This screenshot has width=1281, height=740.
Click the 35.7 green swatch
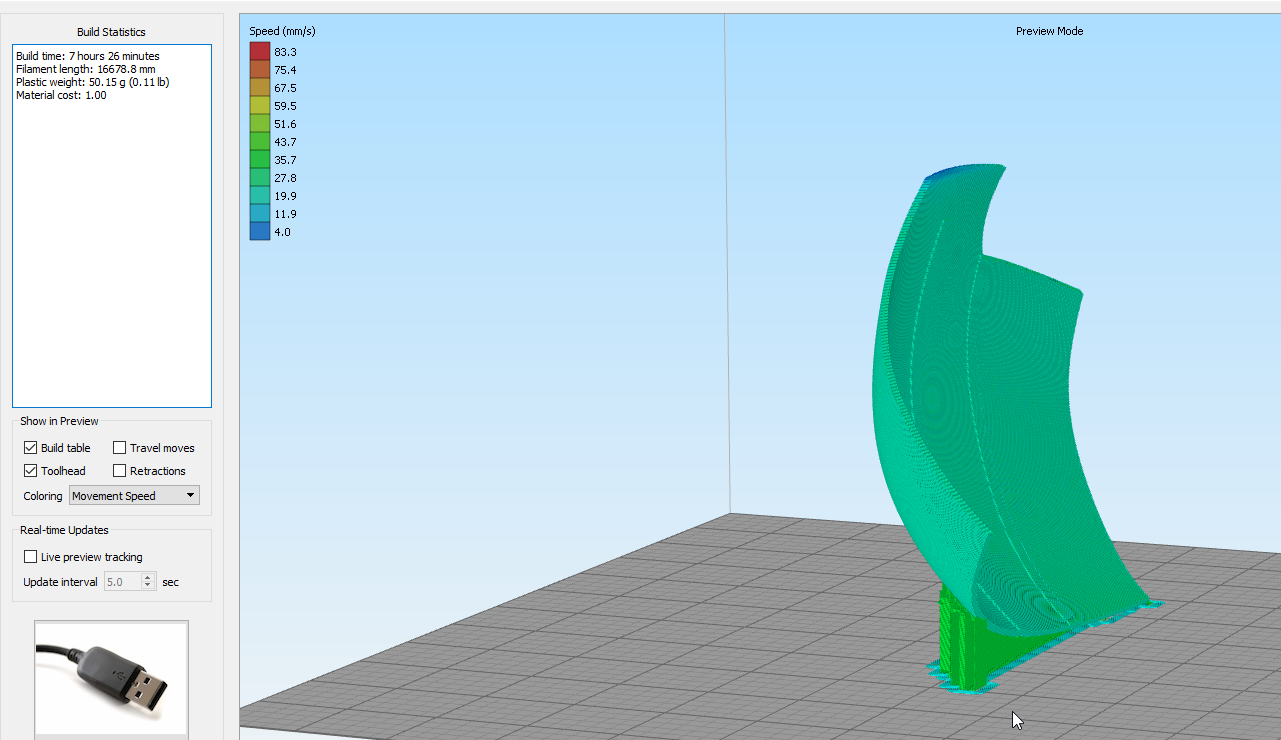point(260,160)
